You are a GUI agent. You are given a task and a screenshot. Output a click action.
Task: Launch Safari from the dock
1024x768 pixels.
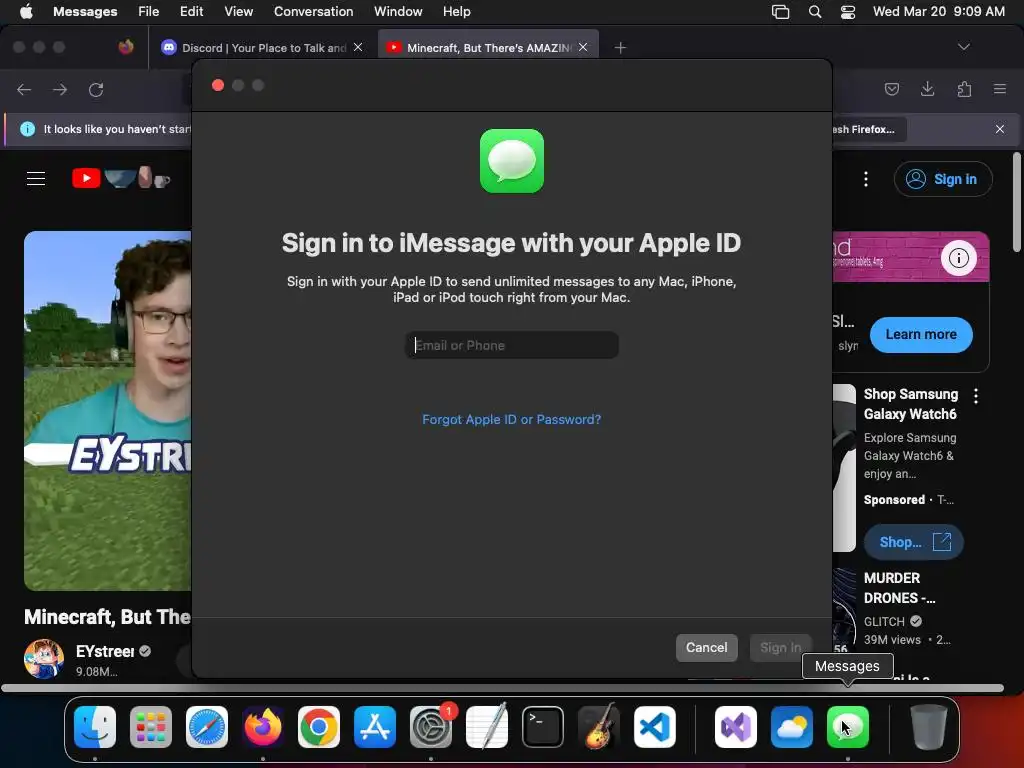click(x=207, y=727)
